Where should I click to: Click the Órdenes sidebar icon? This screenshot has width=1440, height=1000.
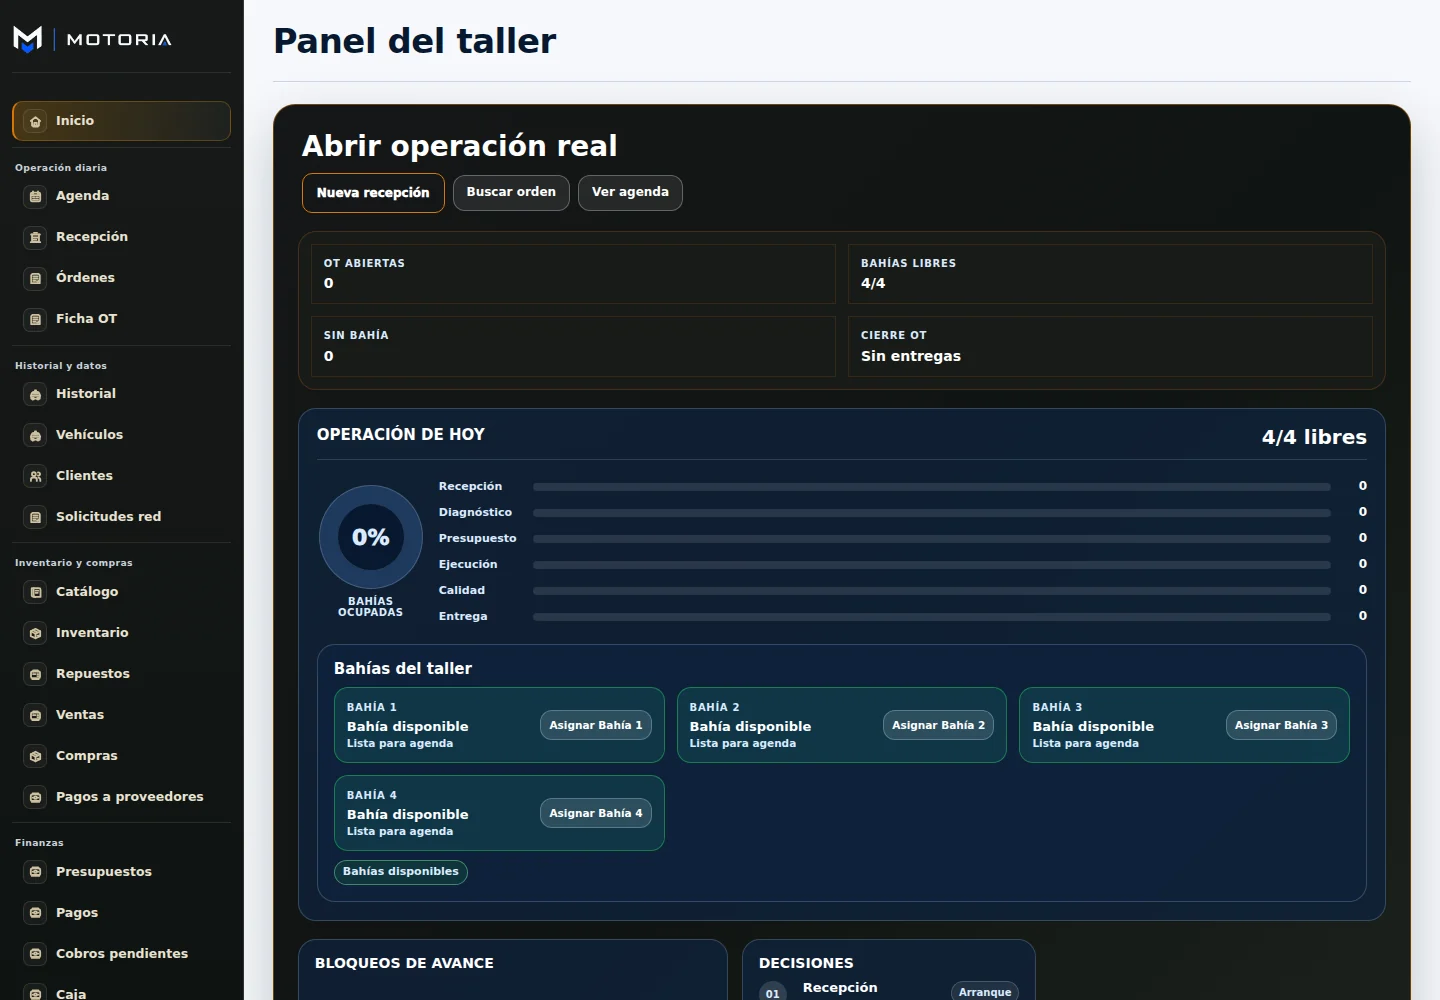click(36, 278)
